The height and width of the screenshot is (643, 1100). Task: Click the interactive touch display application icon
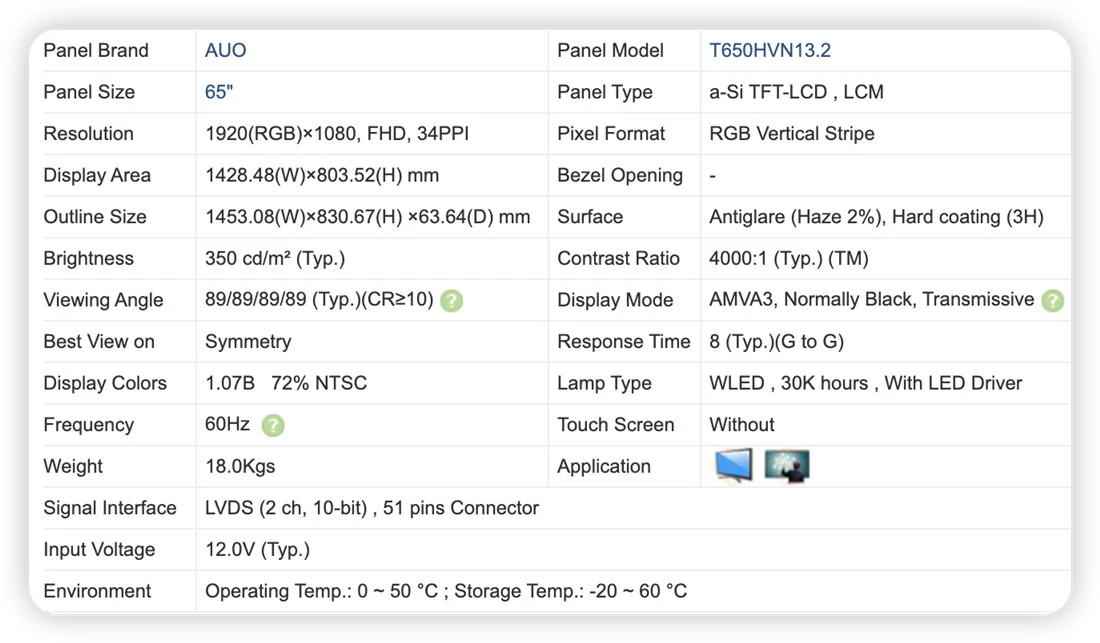click(786, 466)
